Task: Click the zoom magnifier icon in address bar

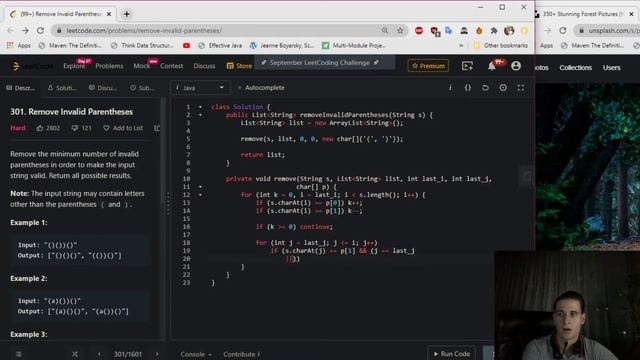Action: tap(385, 31)
